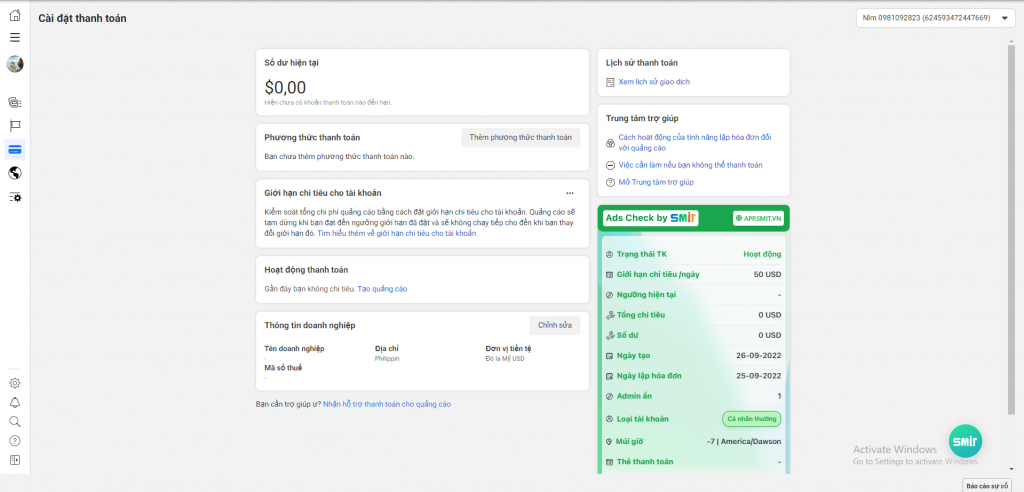Screen dimensions: 1024x492
Task: Click the Home icon in the sidebar
Action: click(15, 16)
